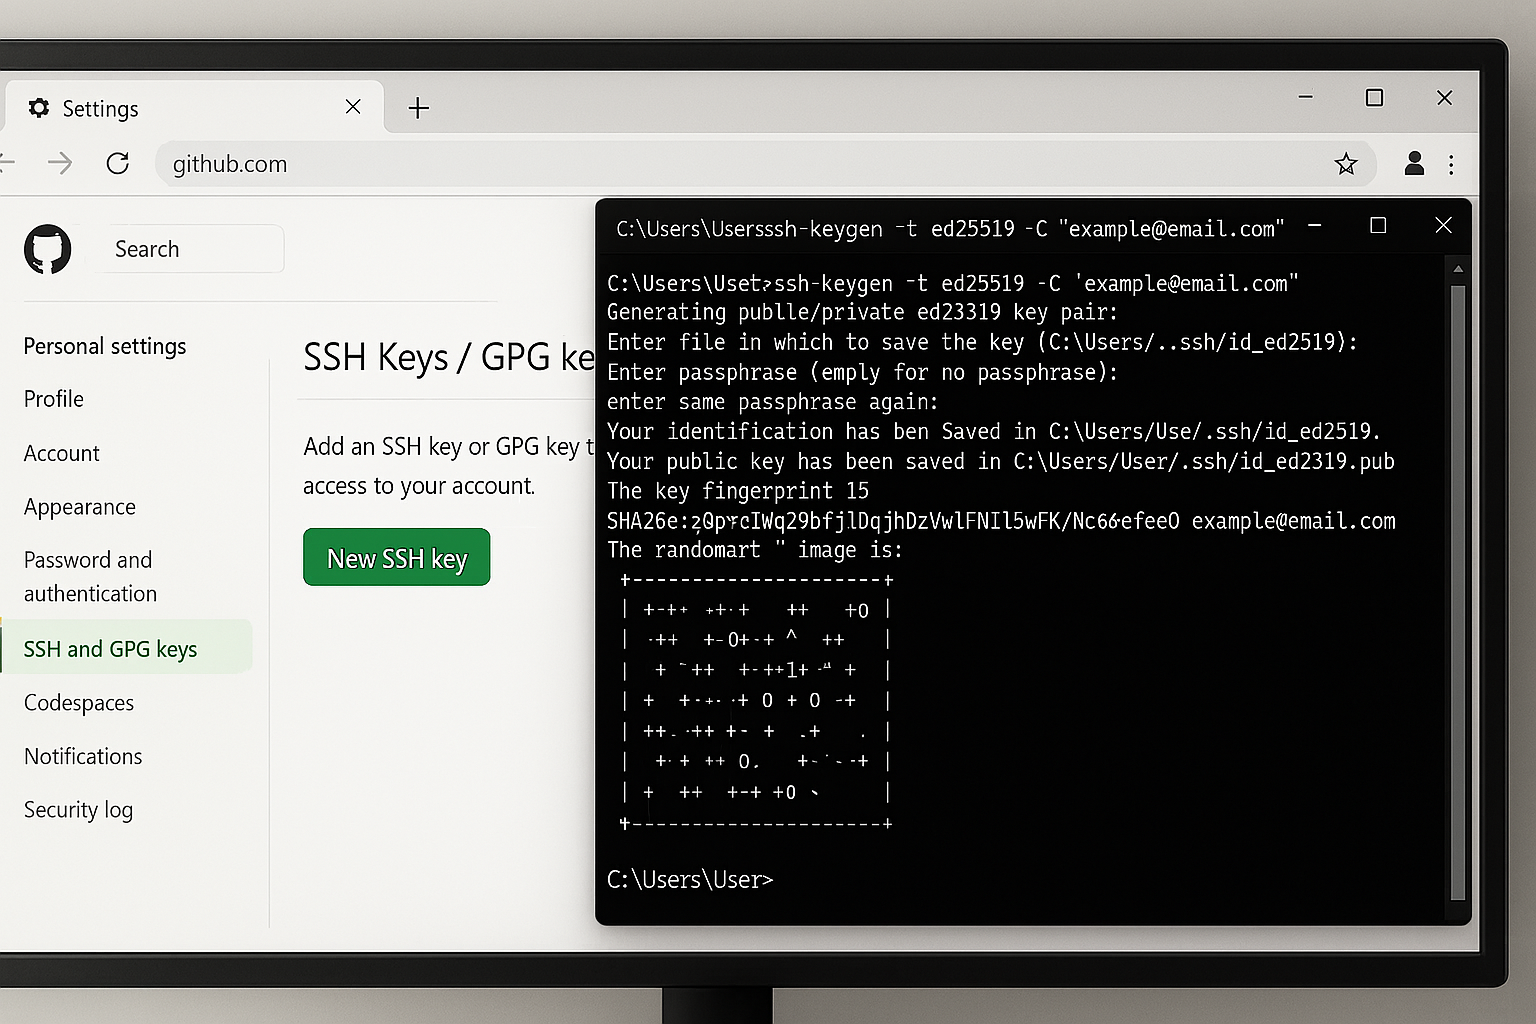Click 'enter same passphrase again' line
This screenshot has width=1536, height=1024.
click(x=773, y=402)
